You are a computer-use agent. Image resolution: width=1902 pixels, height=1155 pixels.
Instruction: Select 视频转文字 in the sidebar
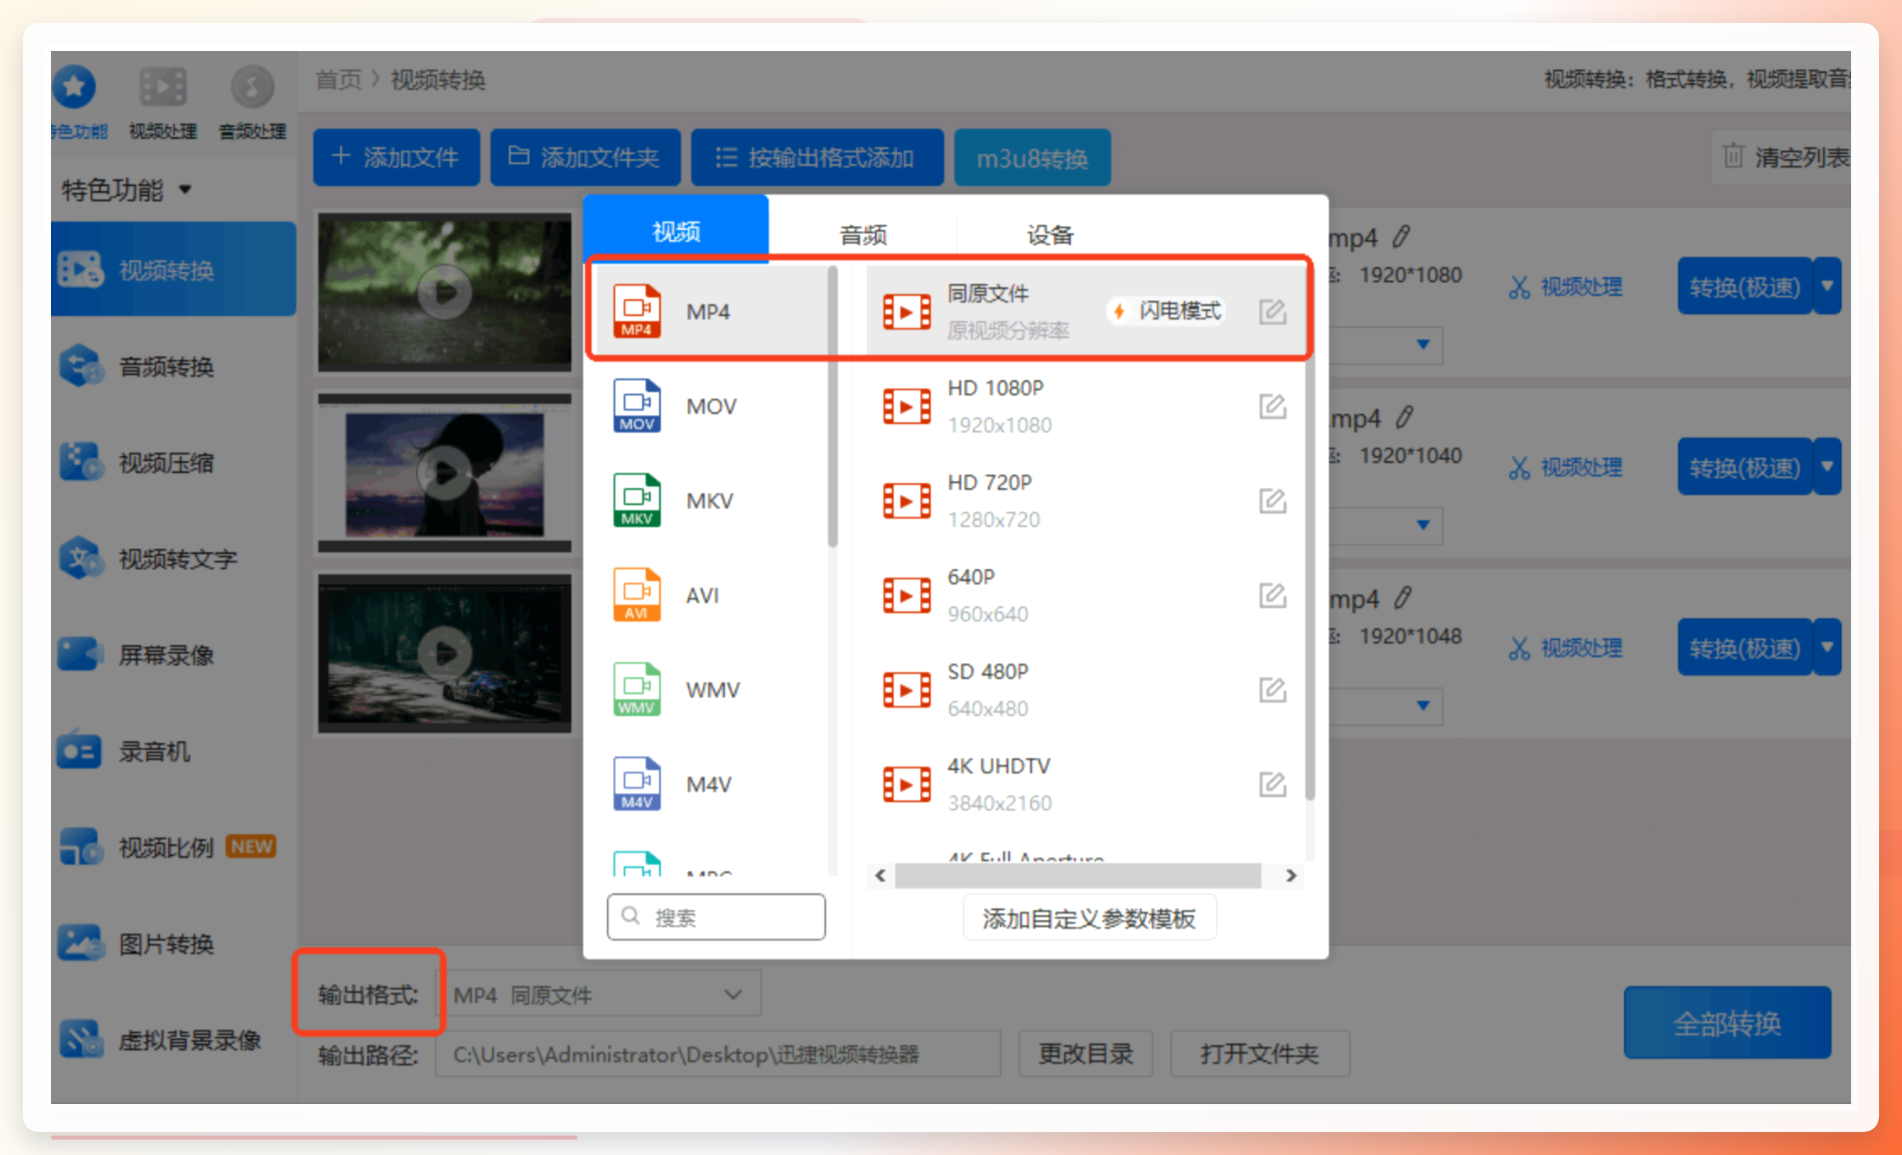[x=173, y=558]
